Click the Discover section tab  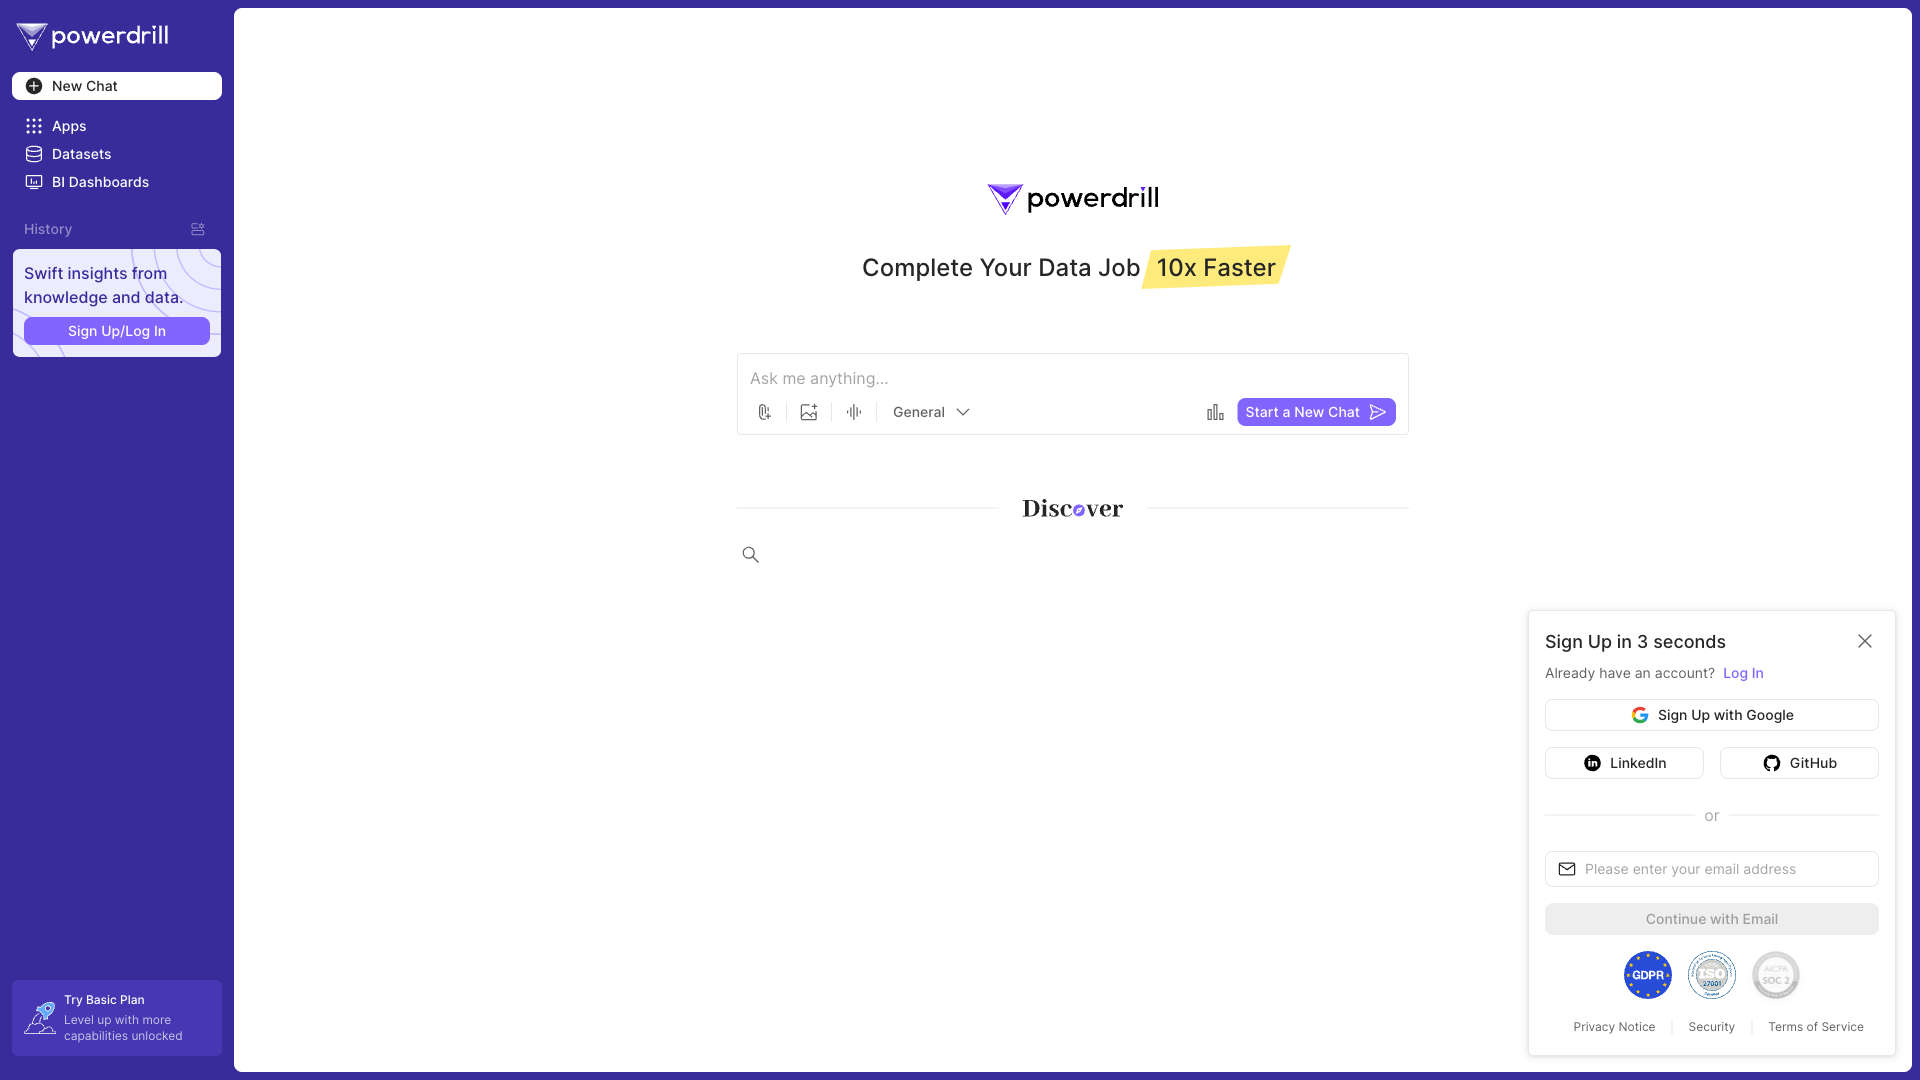[x=1072, y=509]
